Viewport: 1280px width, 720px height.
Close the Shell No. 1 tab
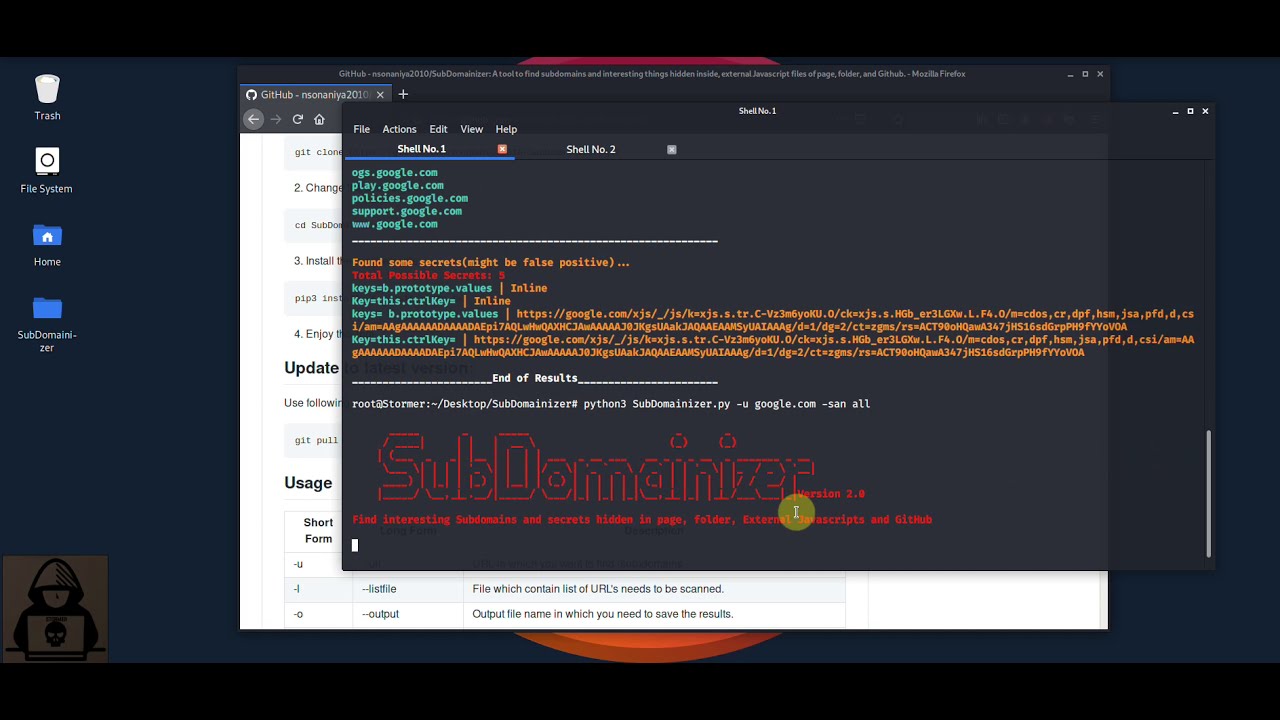[x=502, y=149]
